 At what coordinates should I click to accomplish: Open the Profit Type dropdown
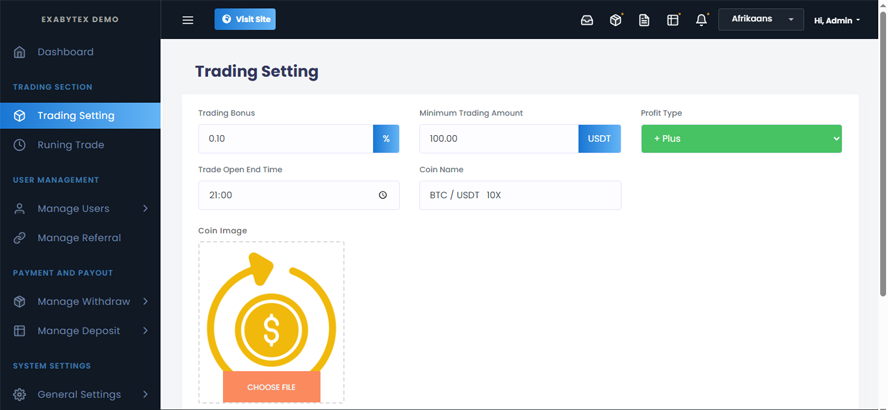click(x=741, y=139)
